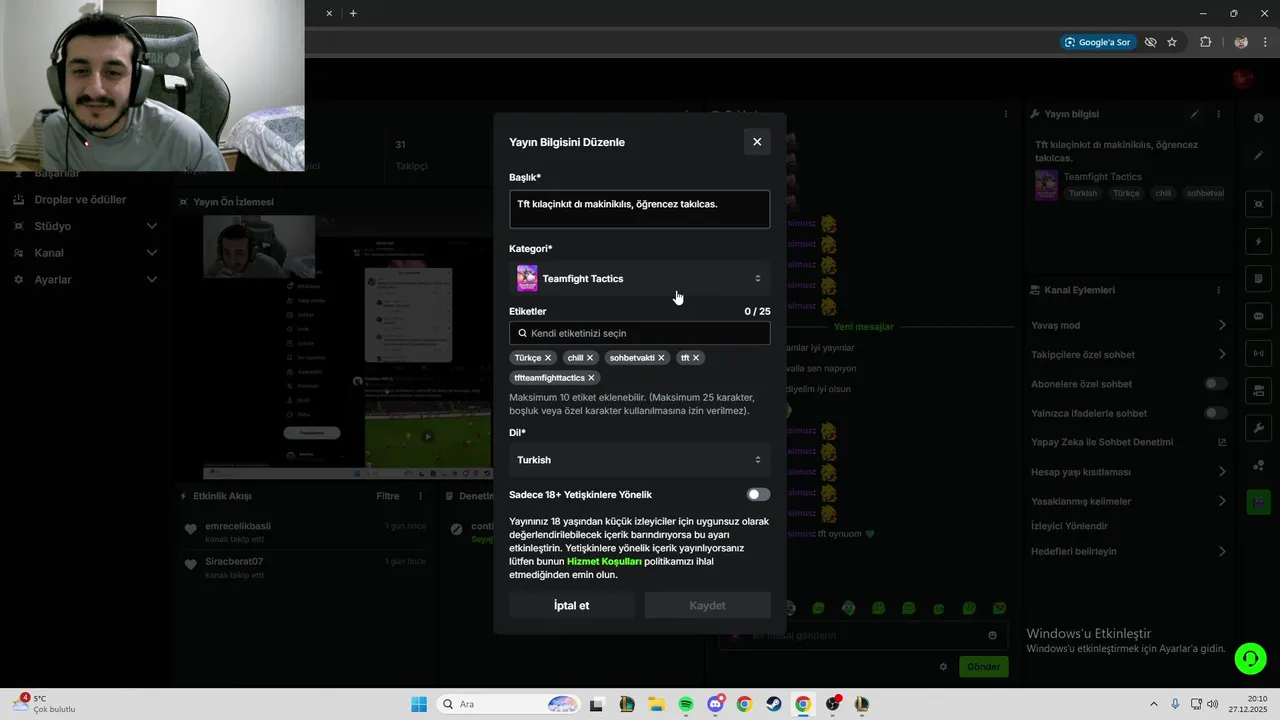Open the Chrome extensions puzzle icon
Image resolution: width=1280 pixels, height=720 pixels.
click(x=1205, y=42)
